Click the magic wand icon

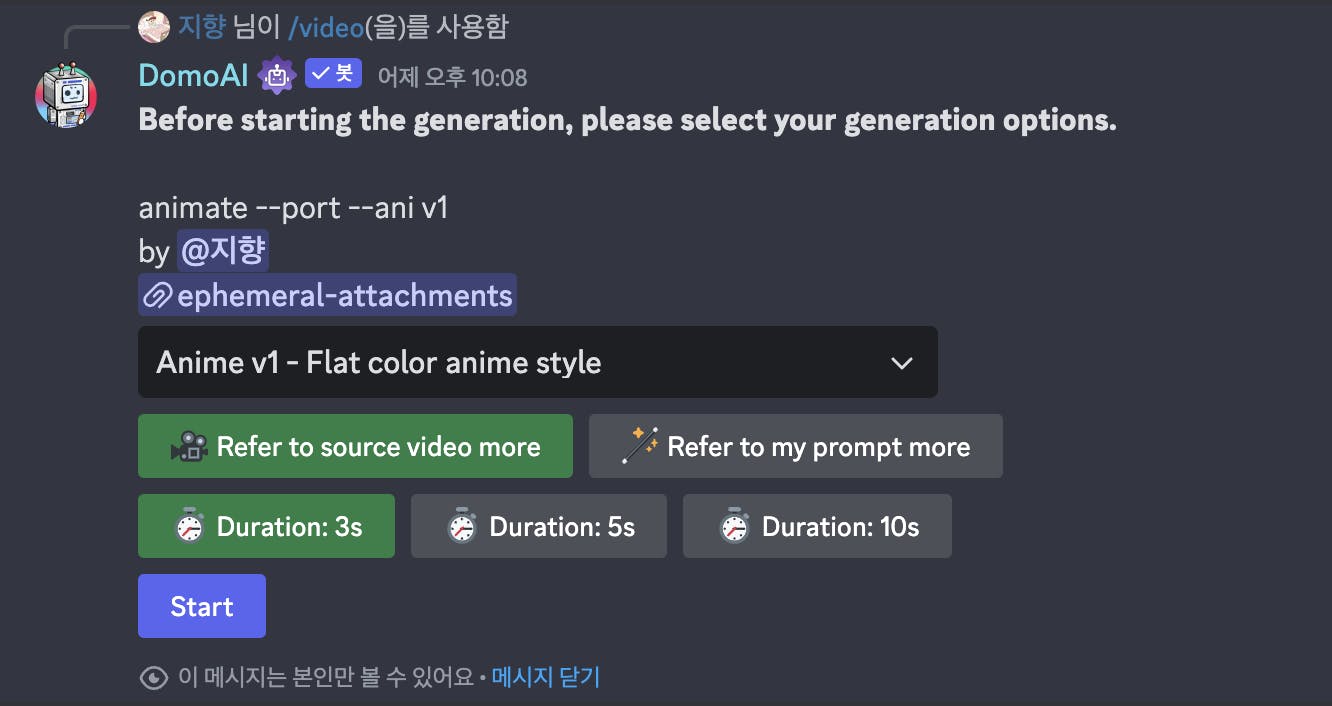(x=639, y=447)
